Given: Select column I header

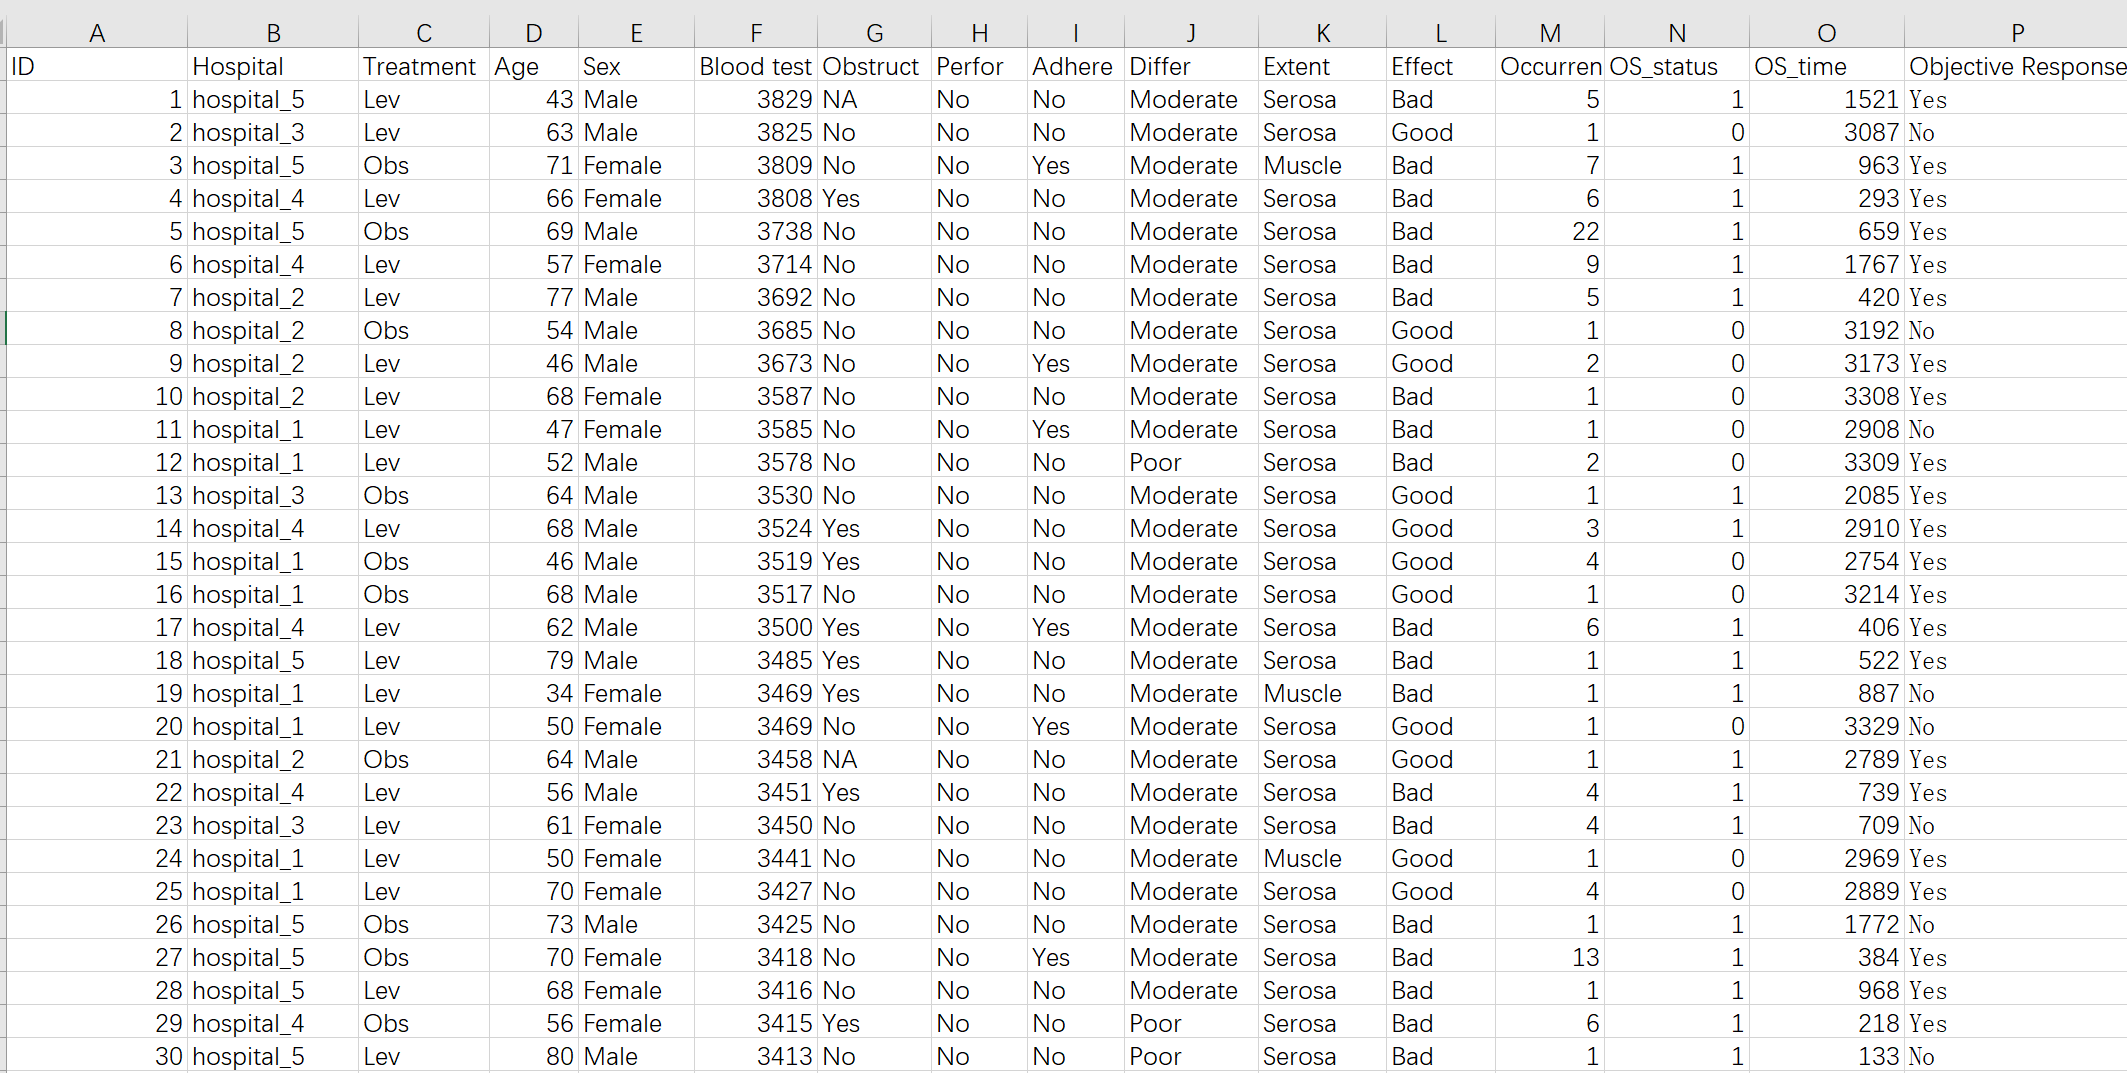Looking at the screenshot, I should tap(1076, 33).
